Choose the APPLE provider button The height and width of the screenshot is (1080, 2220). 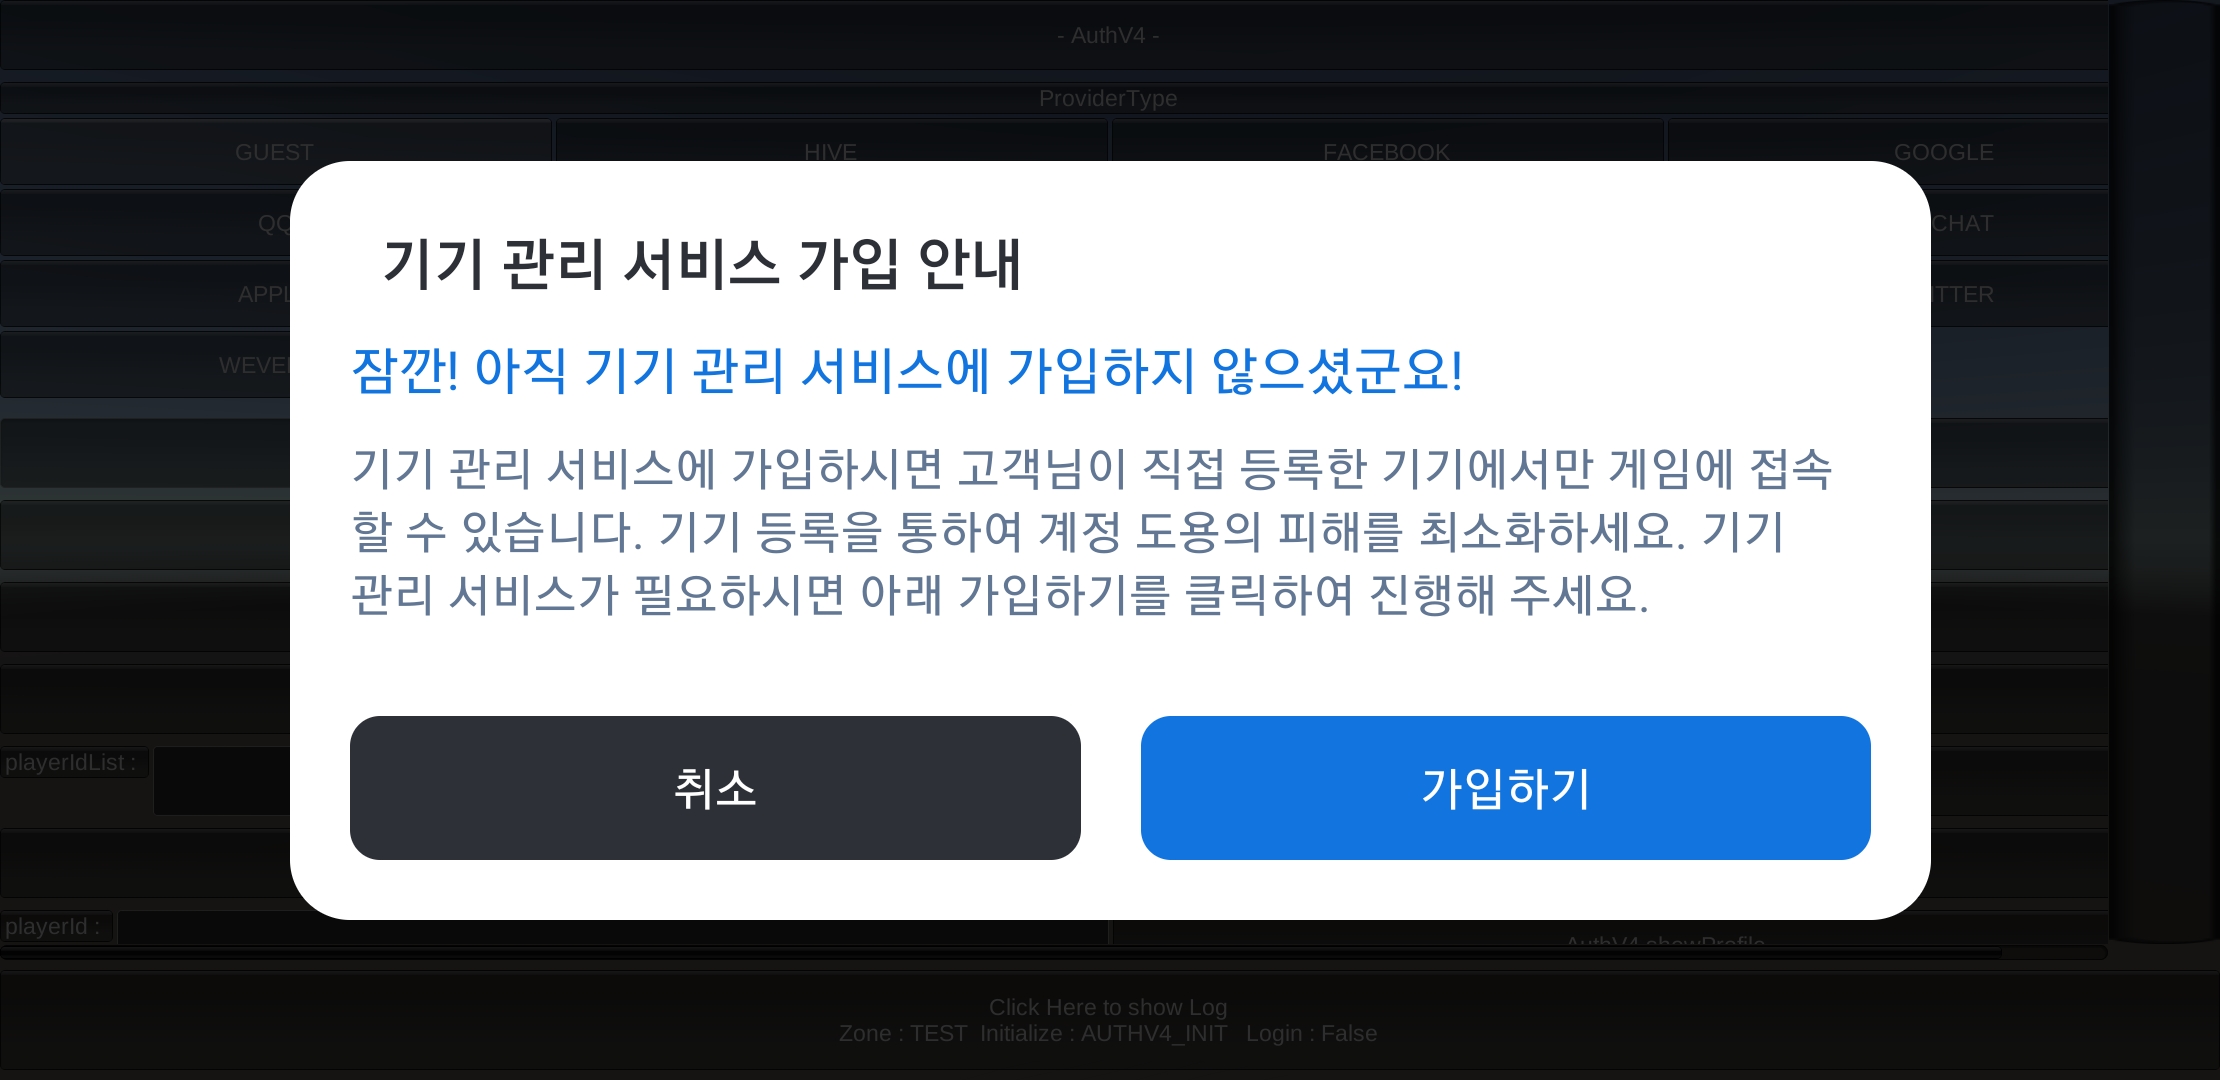coord(145,294)
